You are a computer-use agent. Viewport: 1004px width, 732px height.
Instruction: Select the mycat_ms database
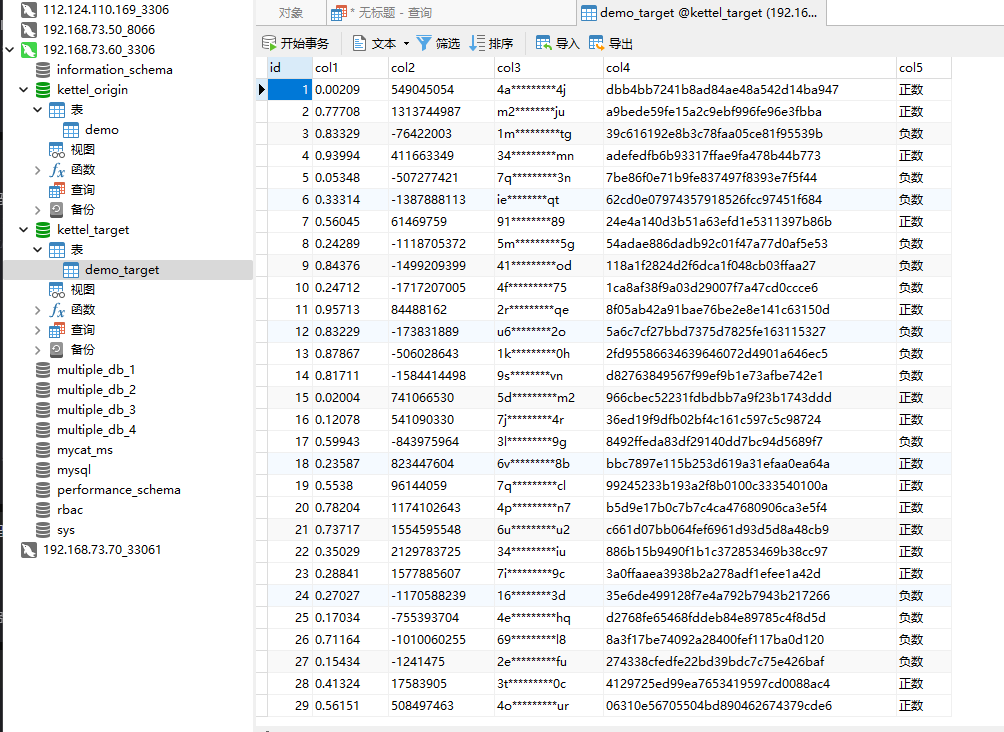84,450
